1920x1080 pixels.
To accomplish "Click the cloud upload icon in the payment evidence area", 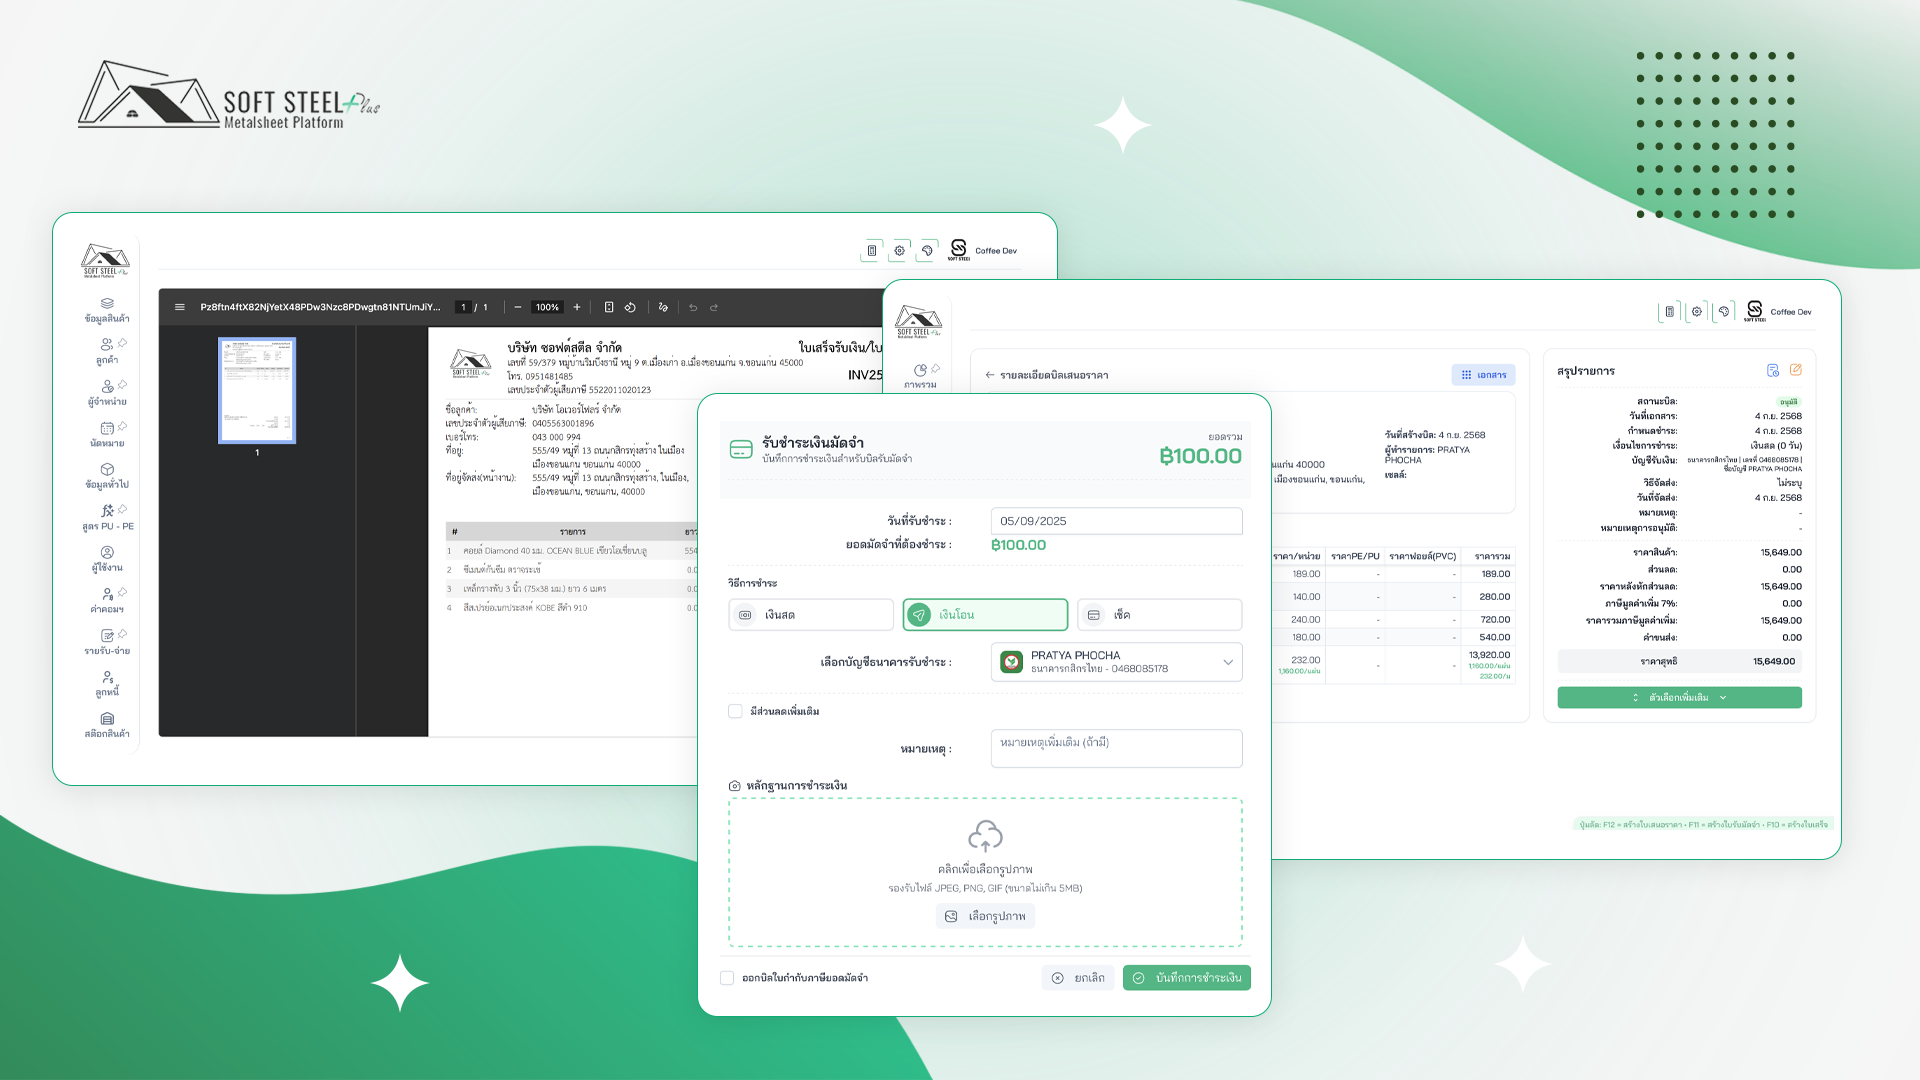I will (x=985, y=836).
